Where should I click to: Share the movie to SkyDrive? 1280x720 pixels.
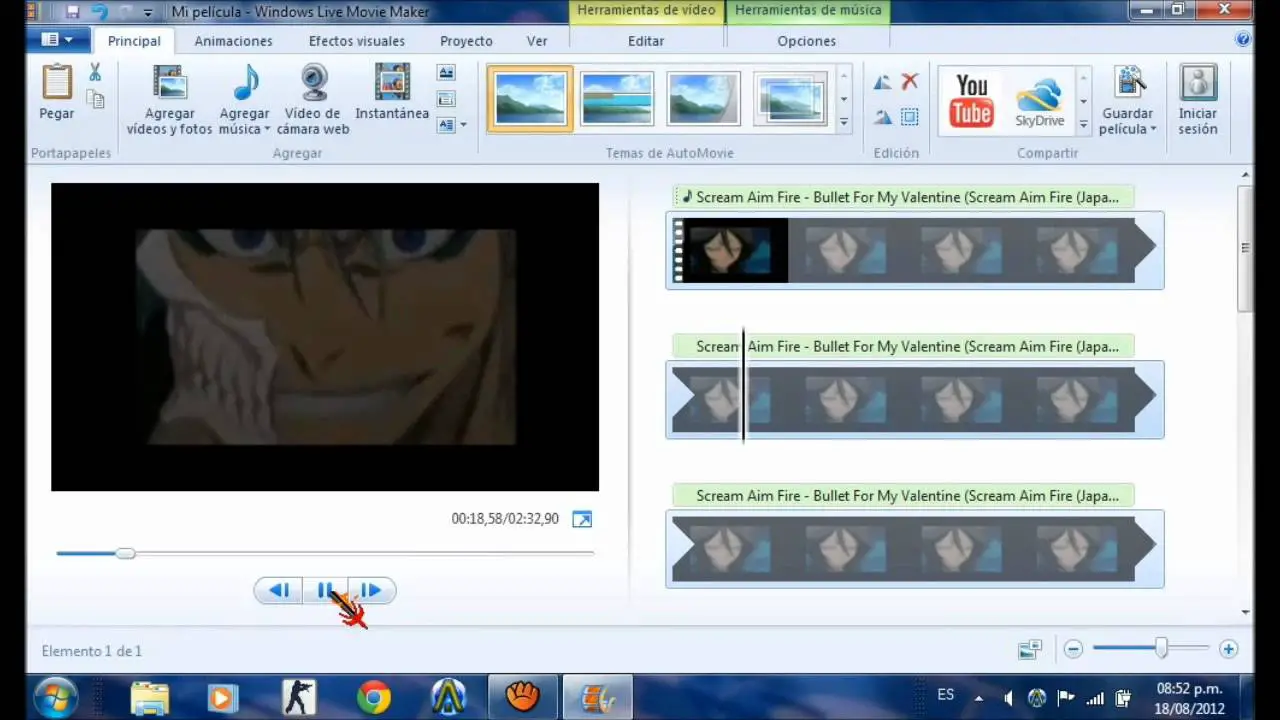(x=1040, y=103)
